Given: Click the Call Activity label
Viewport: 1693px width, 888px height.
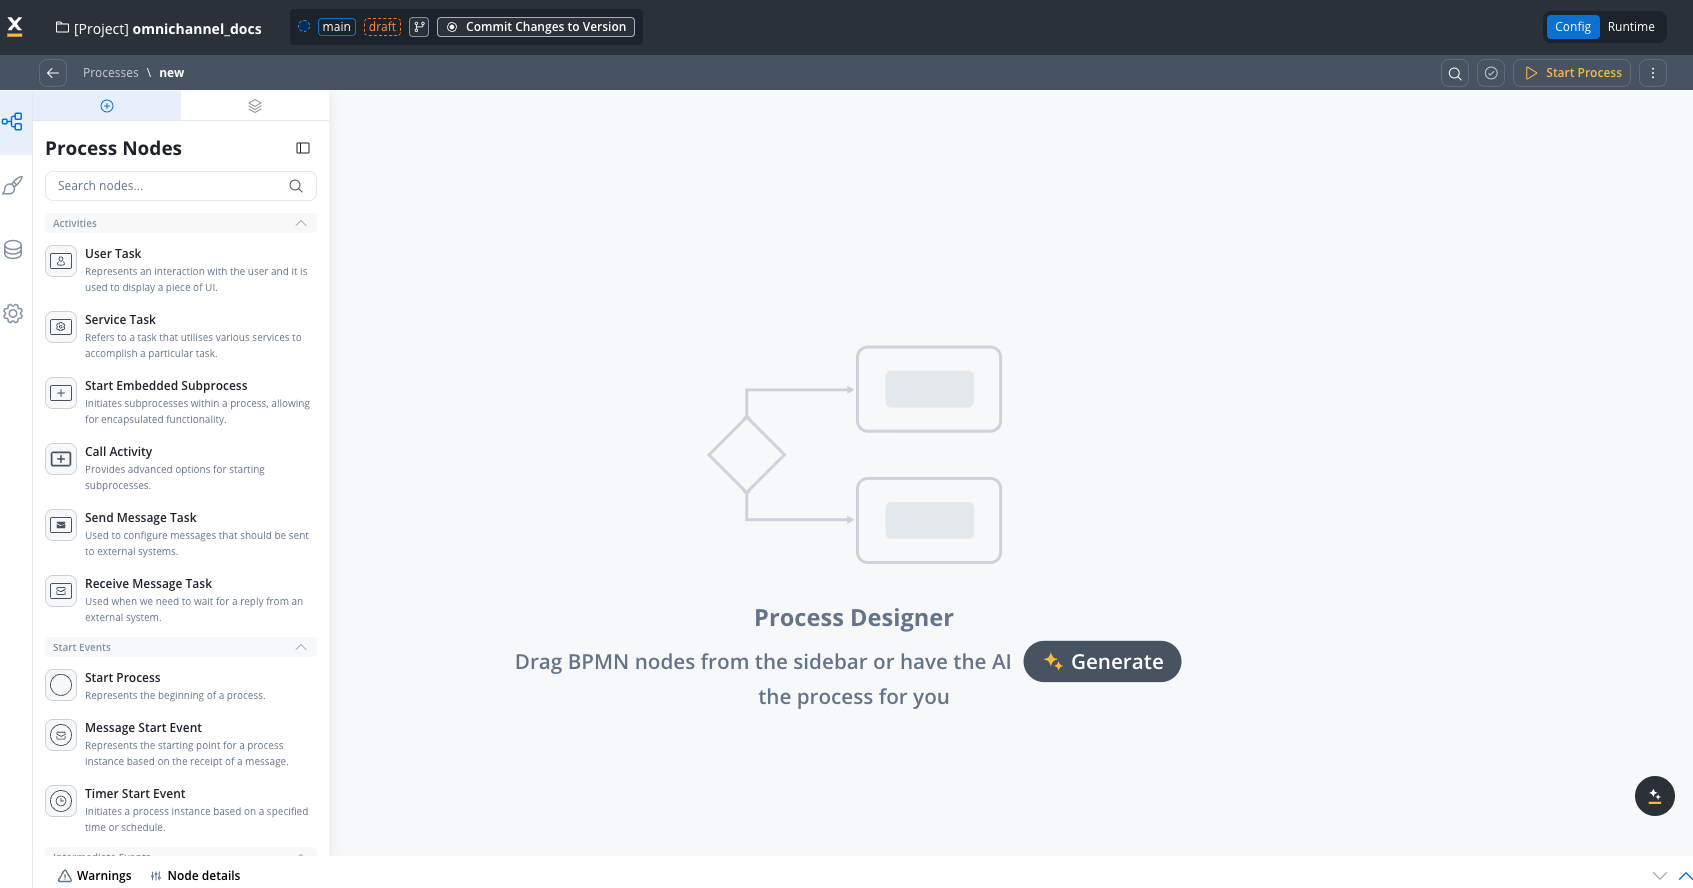Looking at the screenshot, I should point(118,452).
